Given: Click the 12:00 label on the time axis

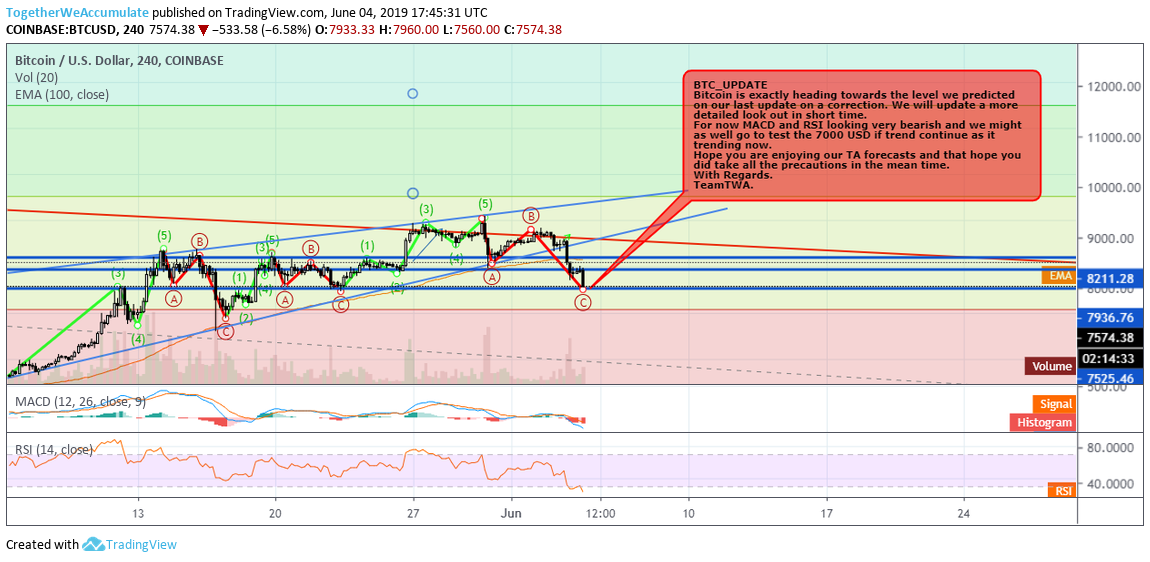Looking at the screenshot, I should [600, 514].
